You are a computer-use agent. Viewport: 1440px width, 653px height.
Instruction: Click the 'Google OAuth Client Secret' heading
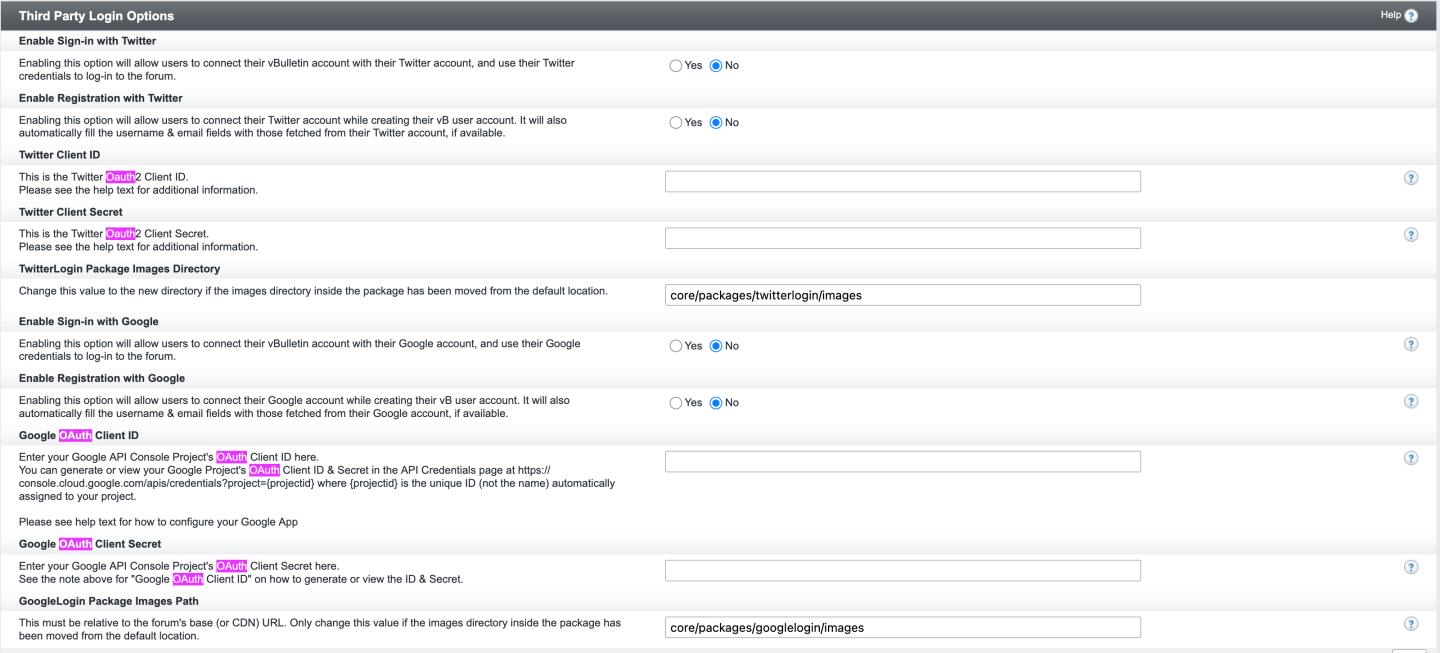[90, 544]
